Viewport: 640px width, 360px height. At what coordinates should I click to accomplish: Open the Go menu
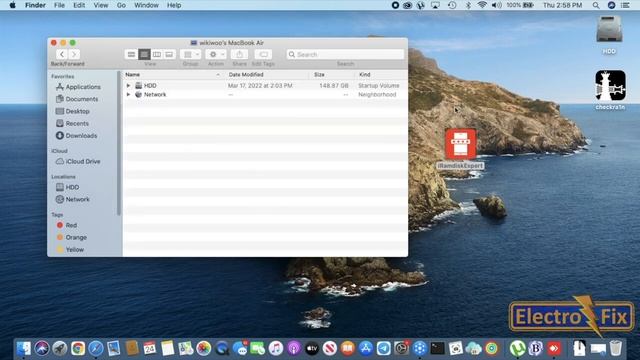pyautogui.click(x=121, y=5)
